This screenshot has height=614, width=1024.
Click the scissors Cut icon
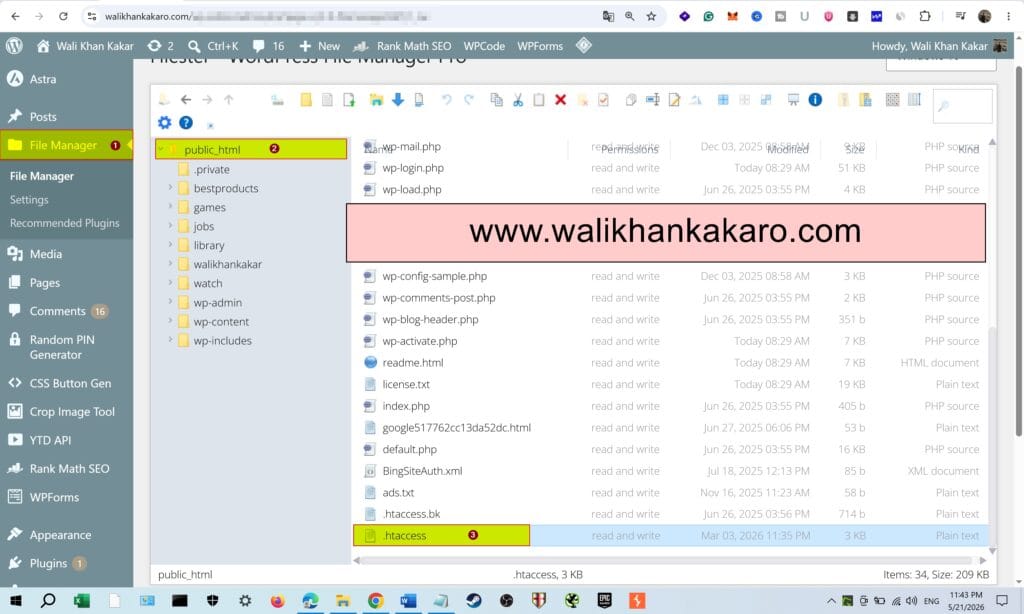pos(518,99)
